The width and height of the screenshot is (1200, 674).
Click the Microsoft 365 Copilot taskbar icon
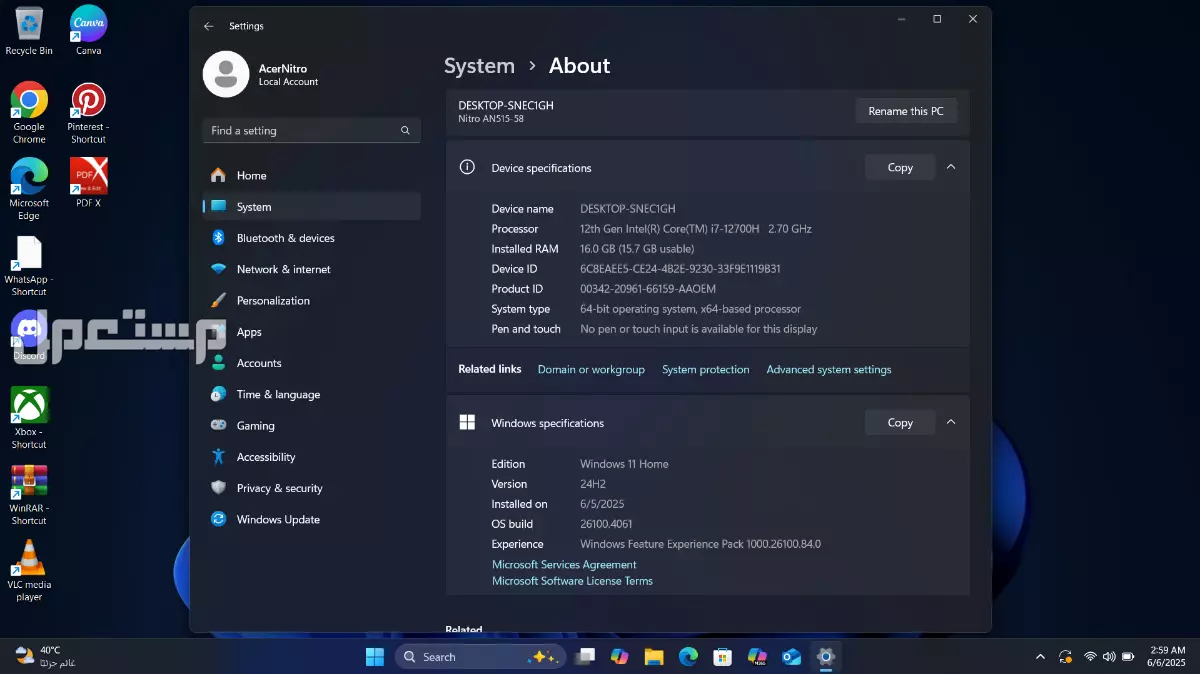[757, 657]
